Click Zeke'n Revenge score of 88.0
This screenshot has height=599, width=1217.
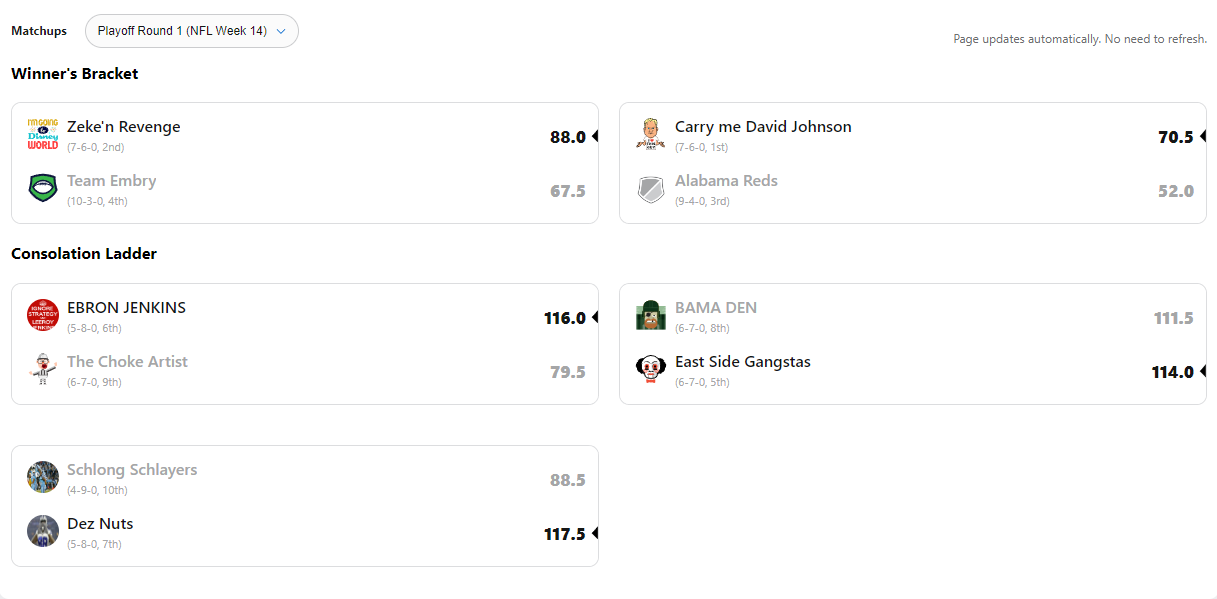567,137
